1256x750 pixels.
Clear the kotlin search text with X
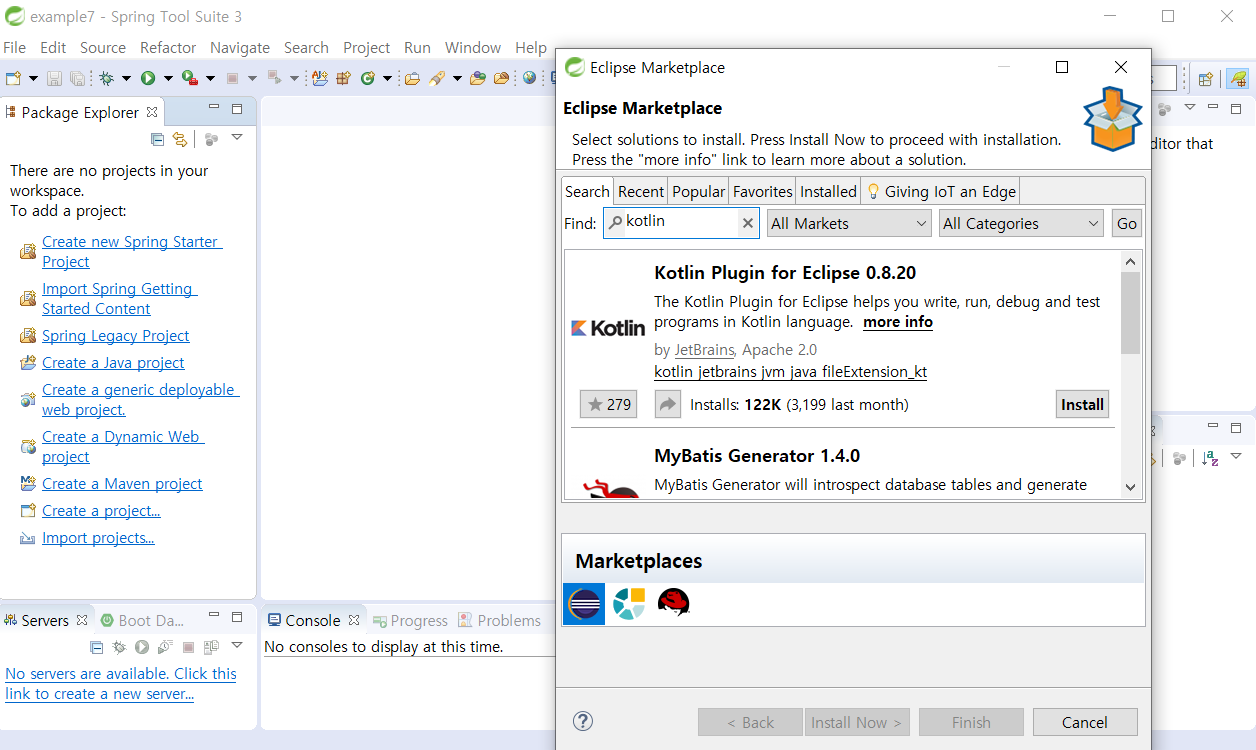coord(747,223)
